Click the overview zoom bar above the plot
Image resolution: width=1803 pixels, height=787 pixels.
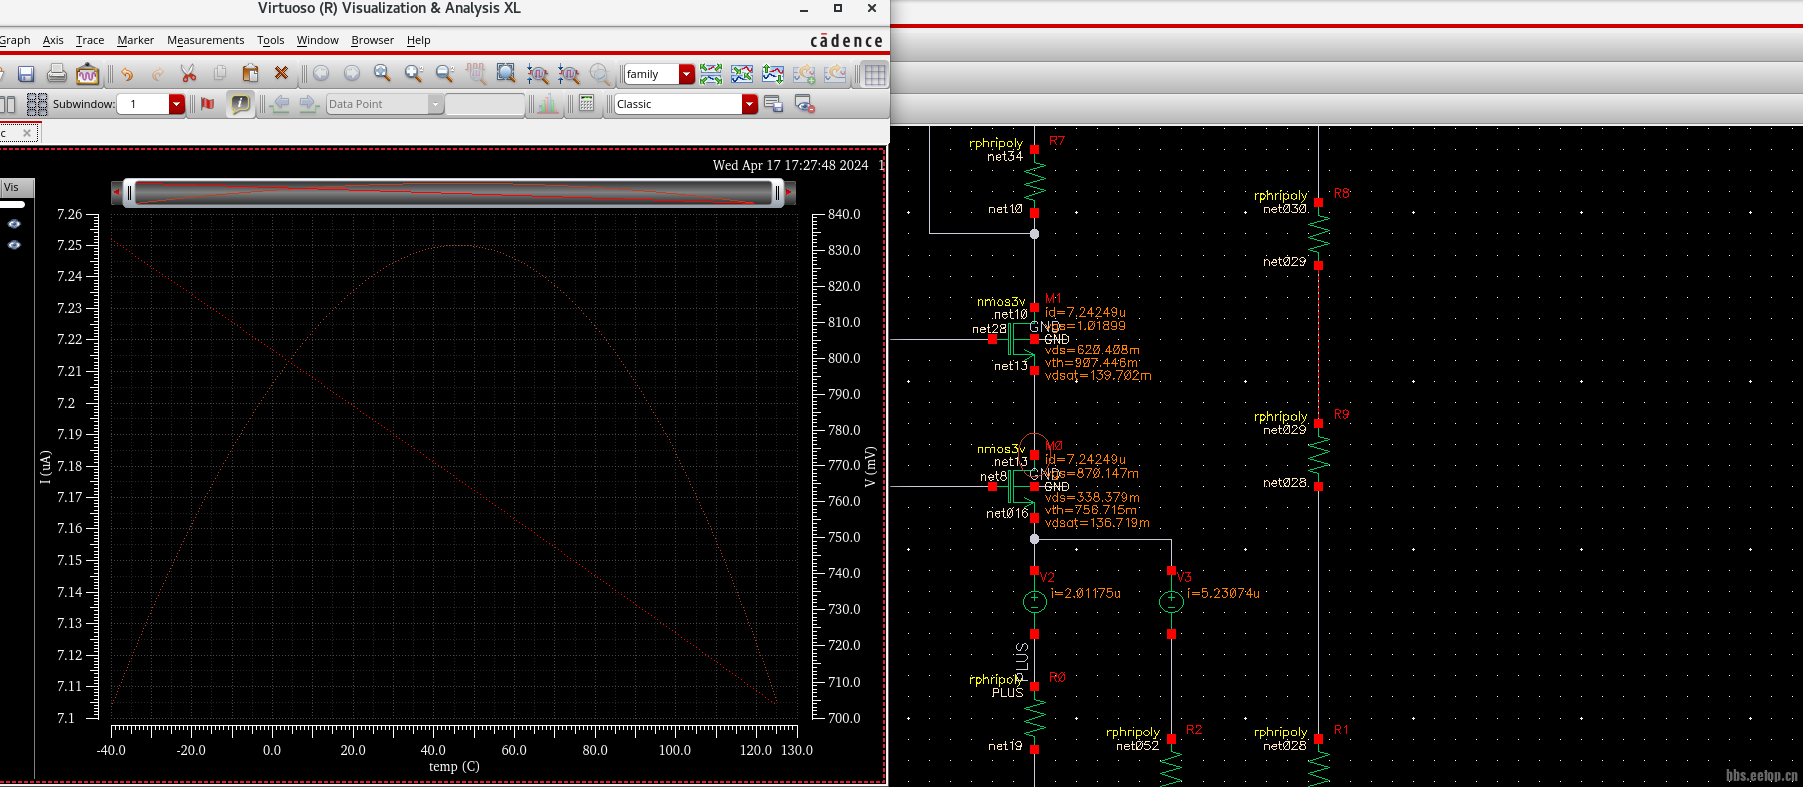(x=454, y=192)
